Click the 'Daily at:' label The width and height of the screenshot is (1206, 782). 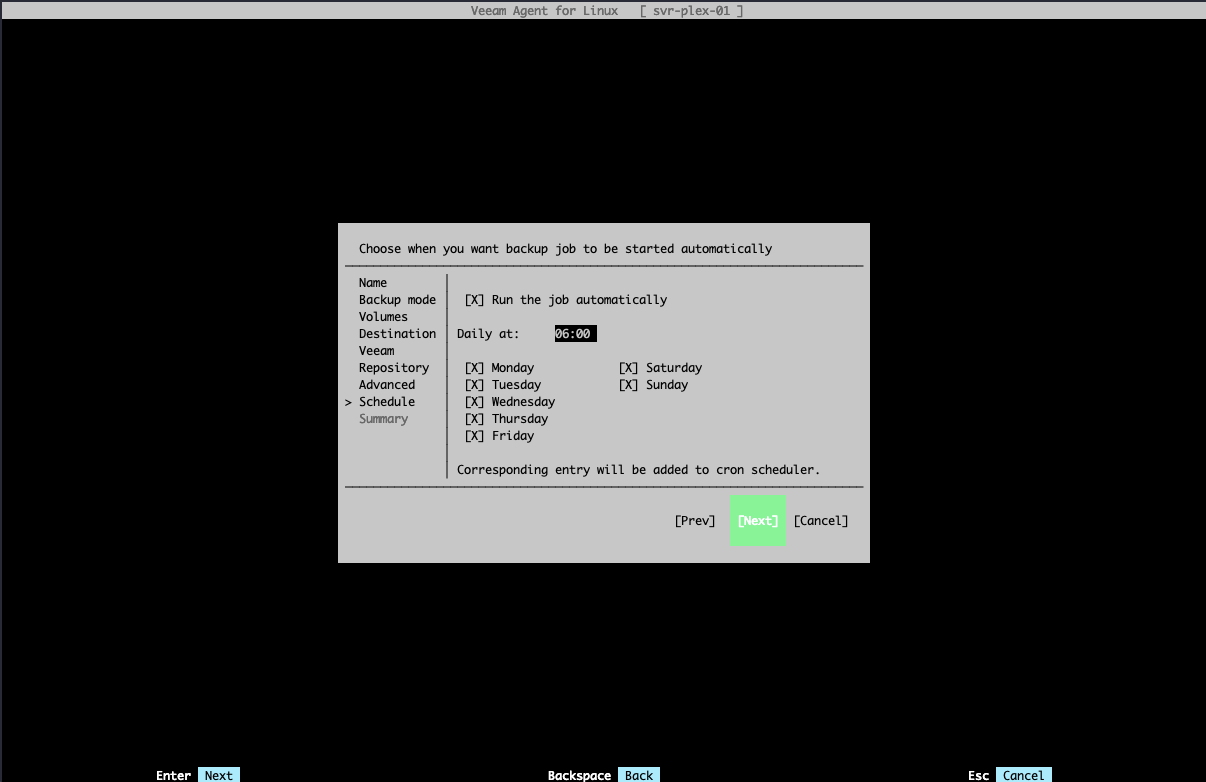tap(489, 334)
